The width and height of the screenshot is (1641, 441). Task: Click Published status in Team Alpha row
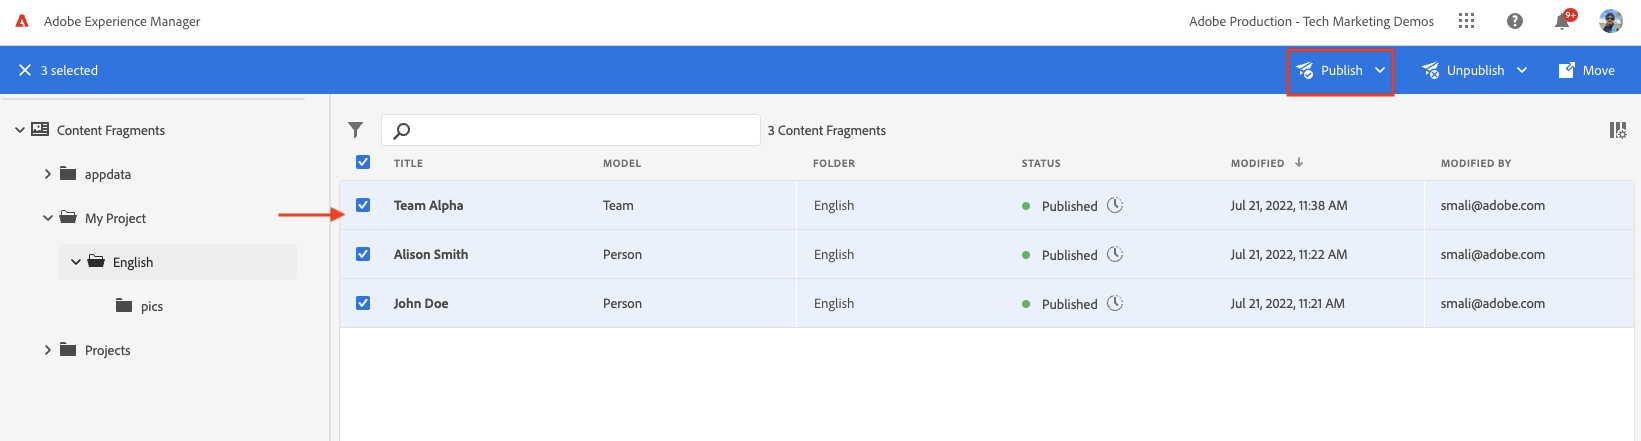pos(1069,206)
